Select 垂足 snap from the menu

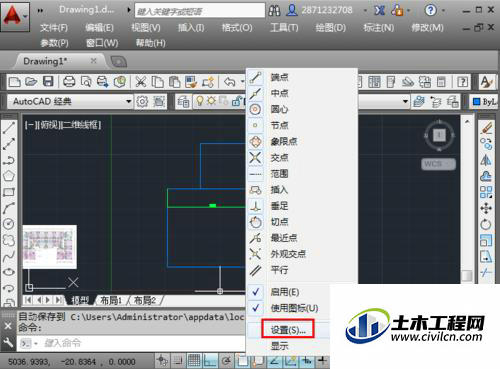pos(279,206)
